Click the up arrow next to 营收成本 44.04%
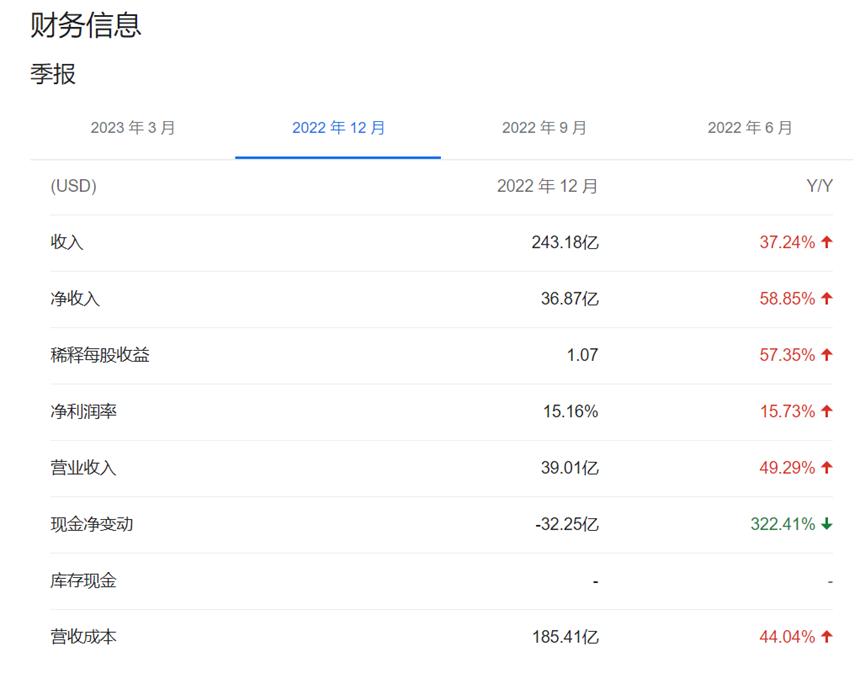The width and height of the screenshot is (865, 673). 825,635
